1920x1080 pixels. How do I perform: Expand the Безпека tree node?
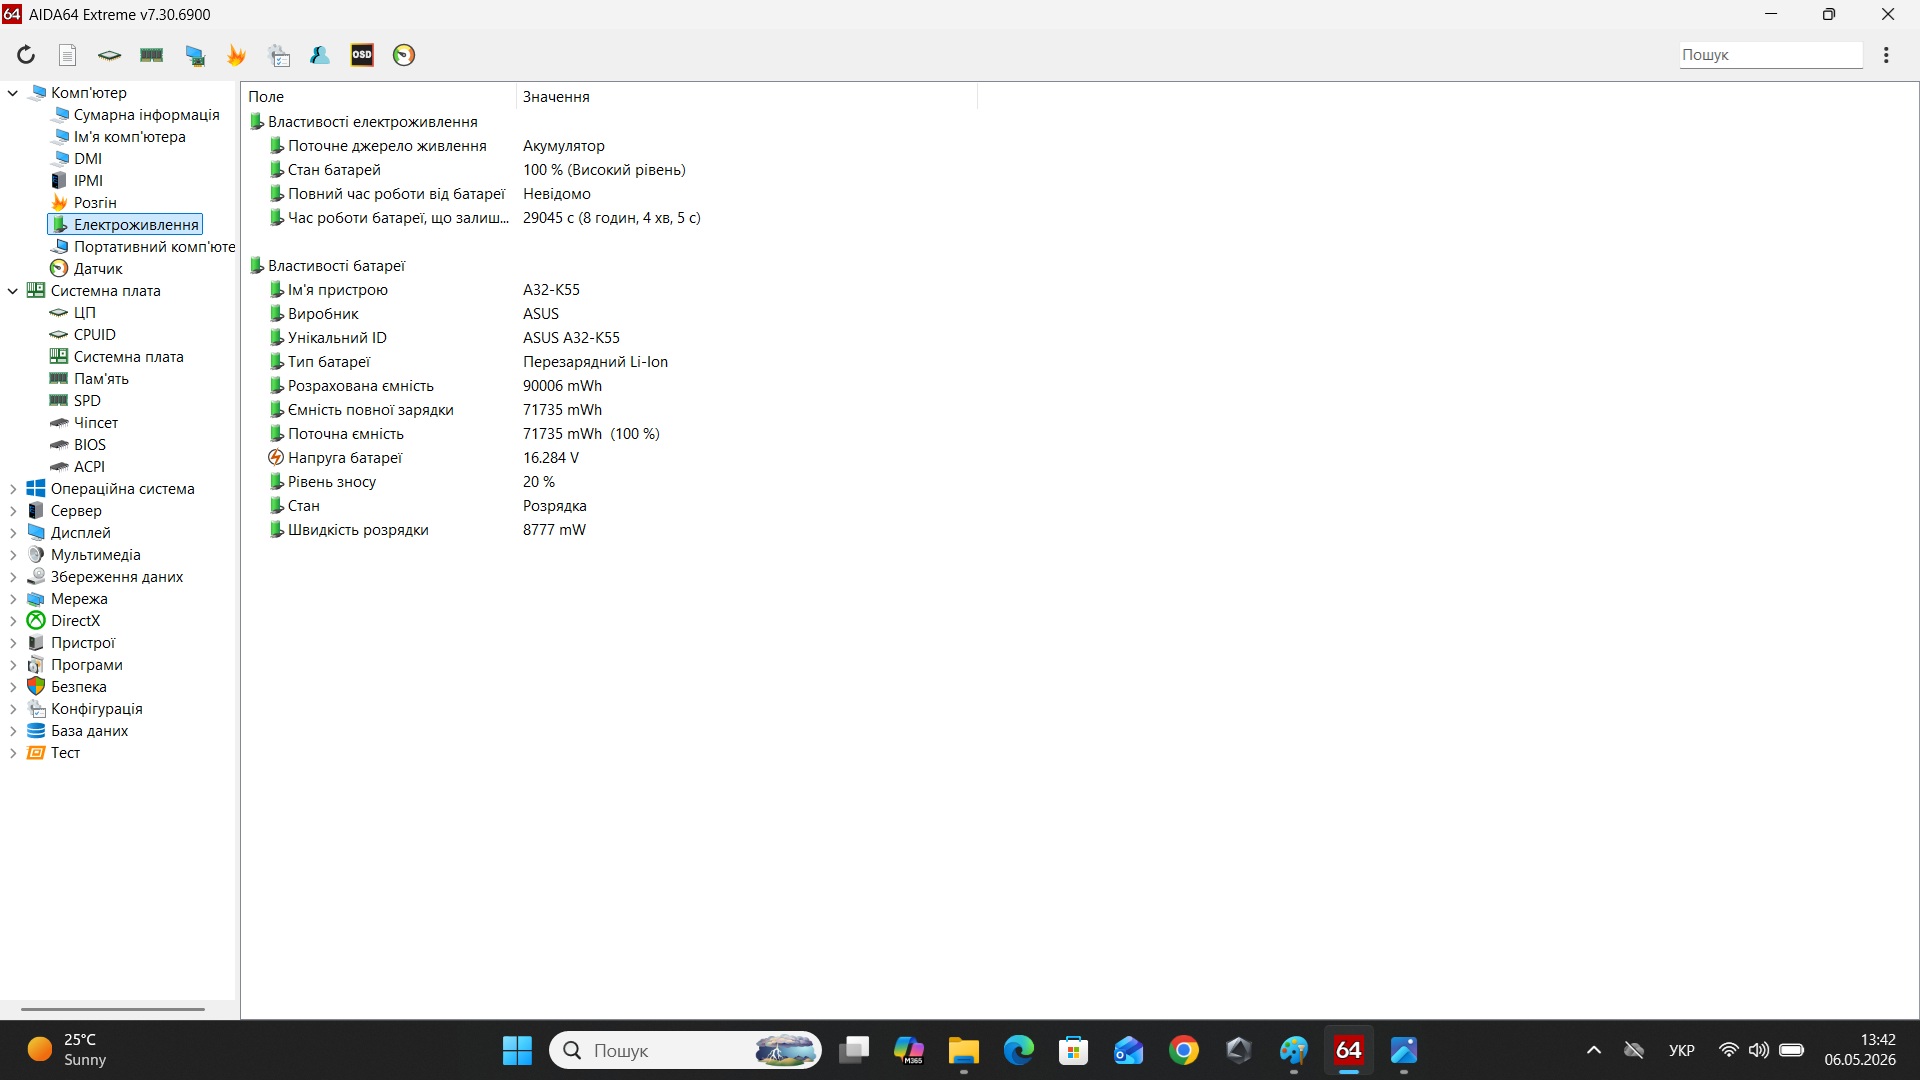tap(13, 687)
